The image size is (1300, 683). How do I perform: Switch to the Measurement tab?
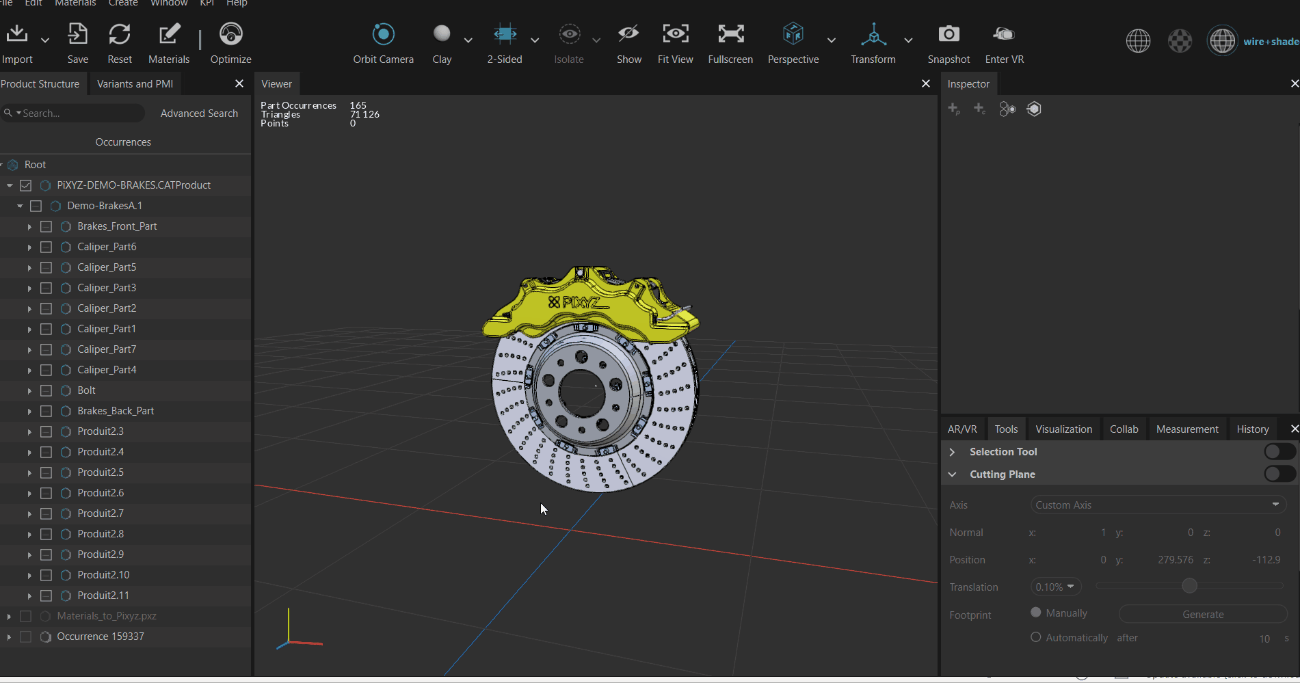point(1187,429)
